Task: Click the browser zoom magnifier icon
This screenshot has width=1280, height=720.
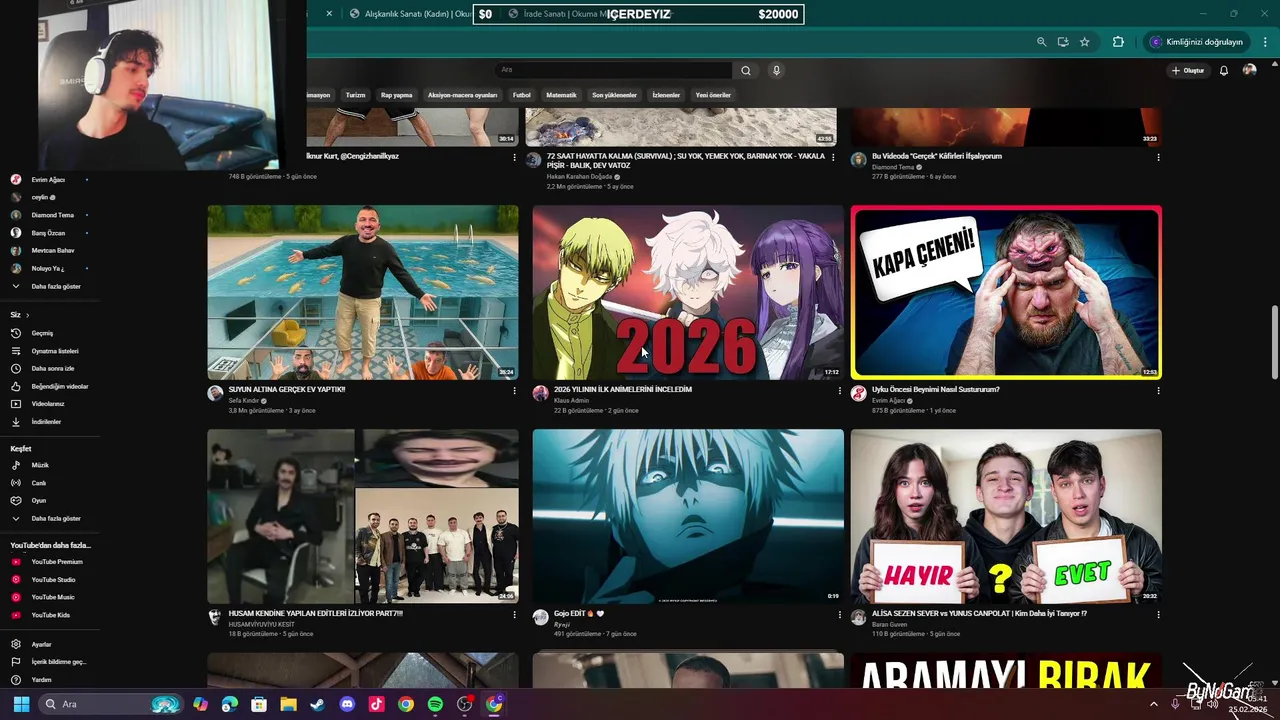Action: pyautogui.click(x=1041, y=42)
